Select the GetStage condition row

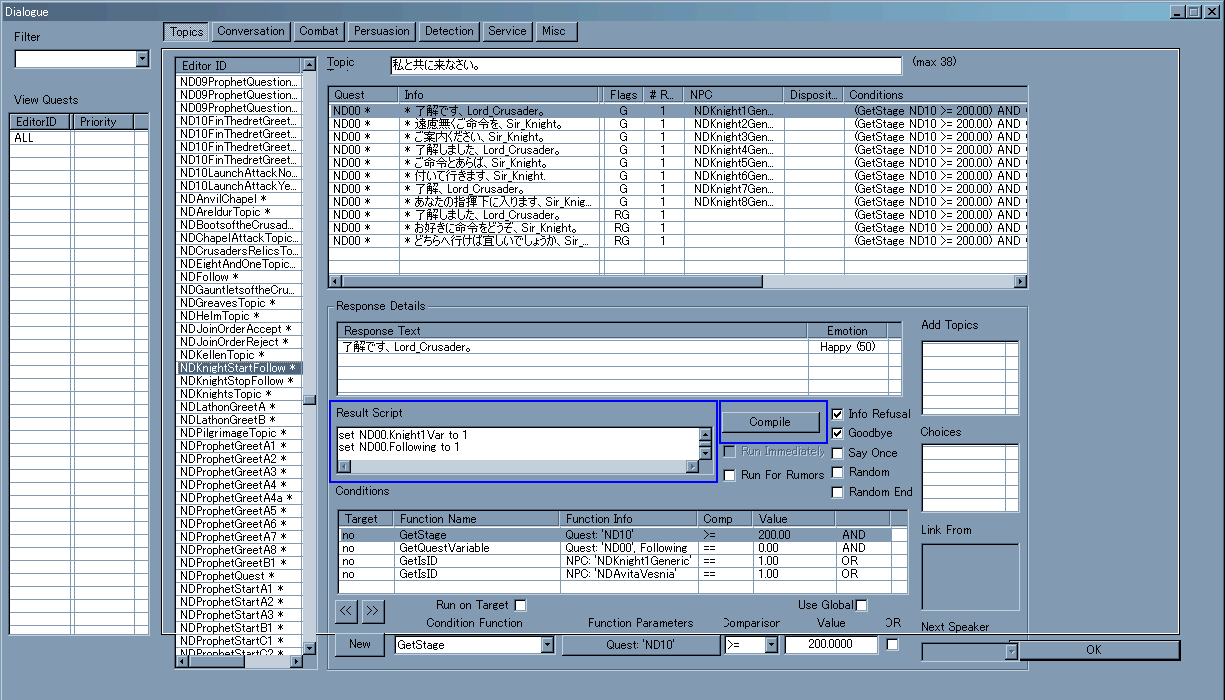(623, 535)
